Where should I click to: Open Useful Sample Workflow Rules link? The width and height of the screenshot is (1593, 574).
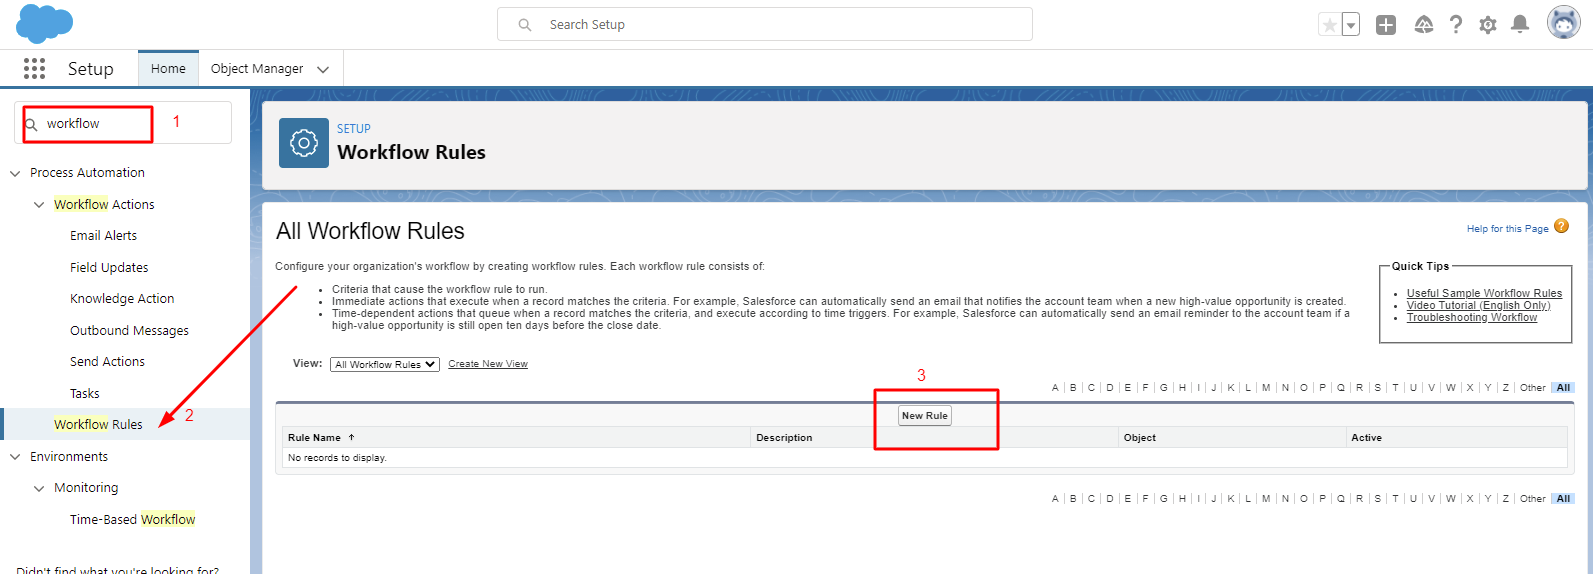point(1484,293)
